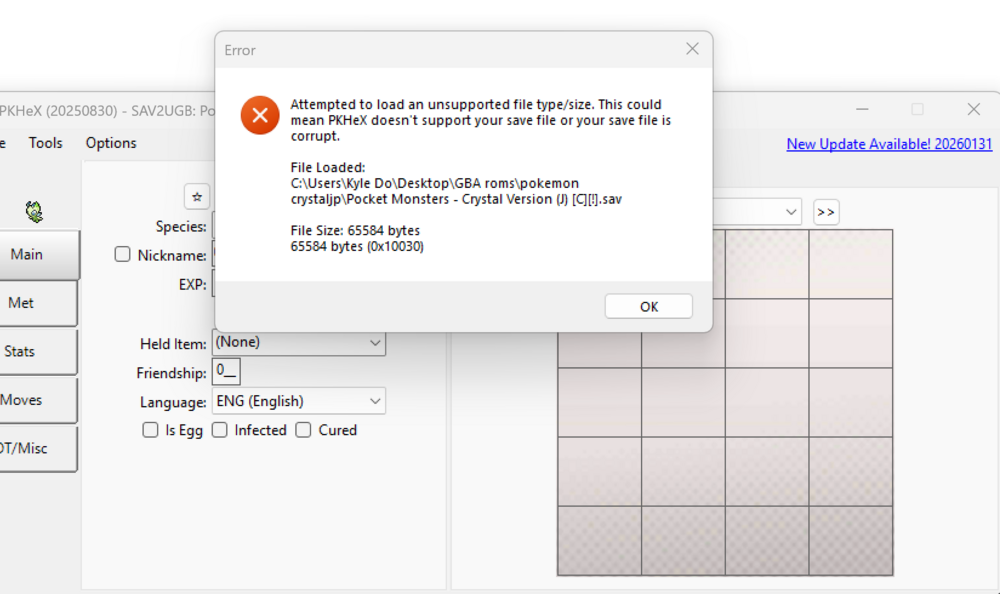Maximize the PKHeX window
Image resolution: width=1000 pixels, height=594 pixels.
917,109
